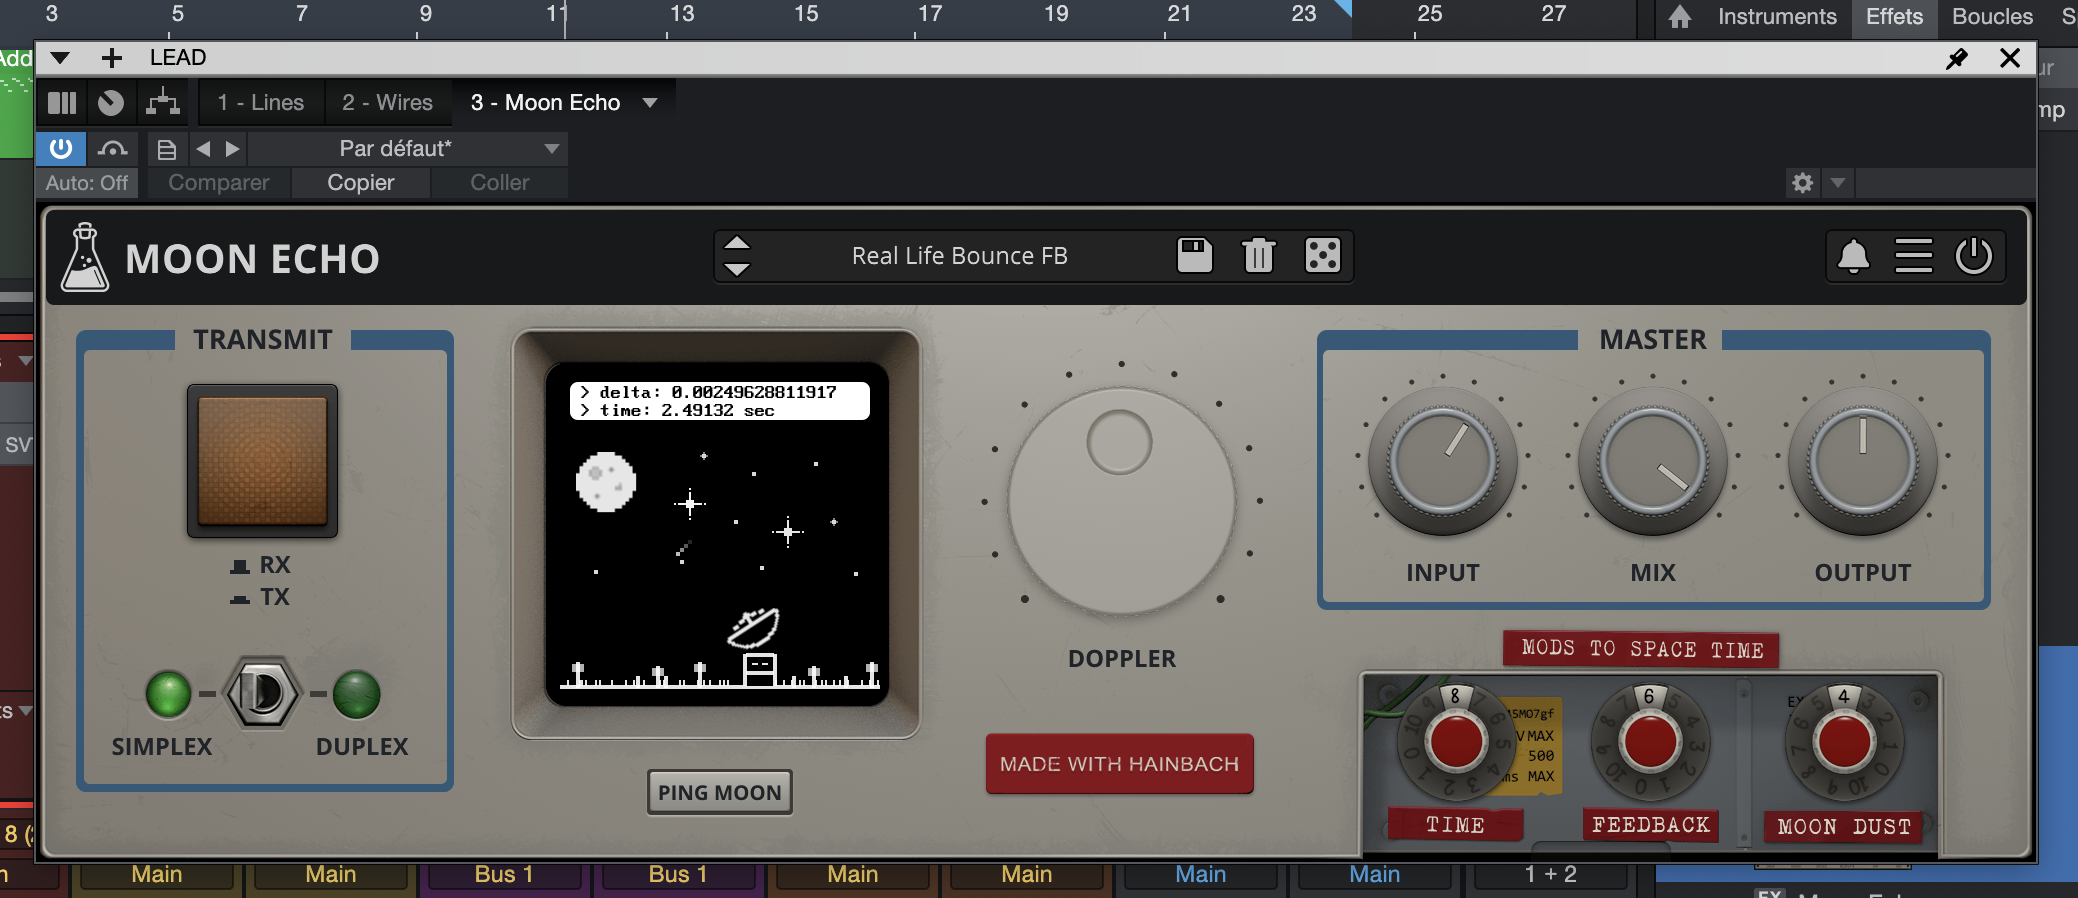Click the MODS TO SPACE TIME label
2078x898 pixels.
(x=1642, y=649)
